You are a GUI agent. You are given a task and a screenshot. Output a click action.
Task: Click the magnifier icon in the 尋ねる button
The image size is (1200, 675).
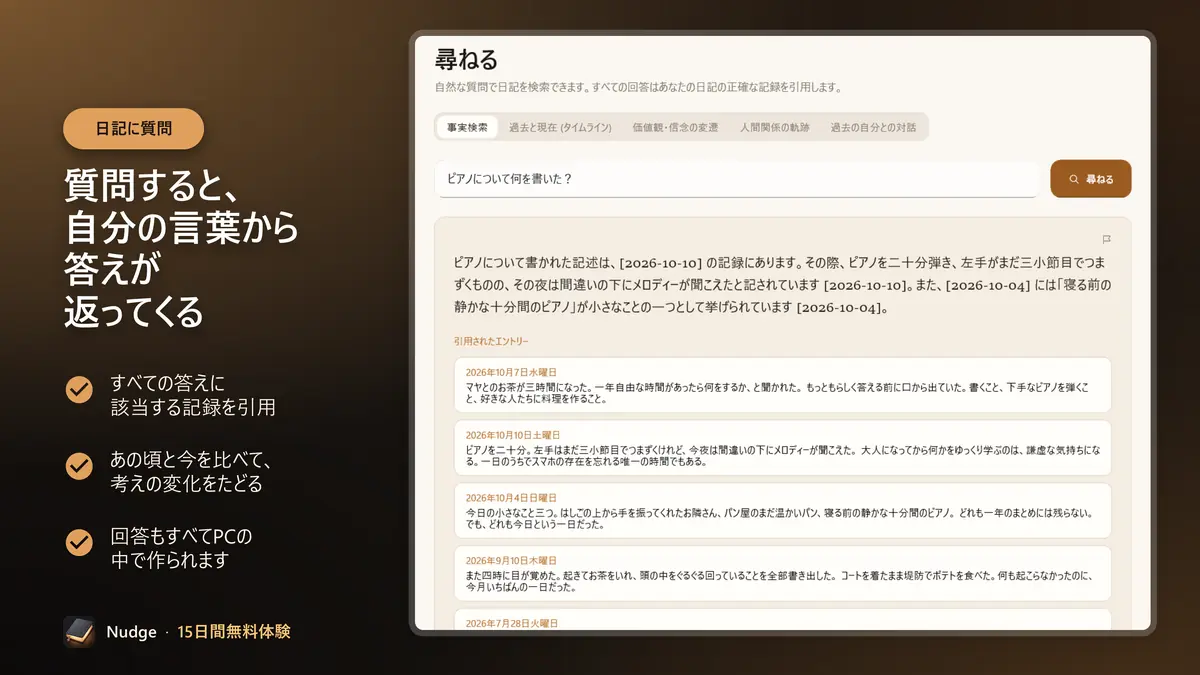(1074, 179)
